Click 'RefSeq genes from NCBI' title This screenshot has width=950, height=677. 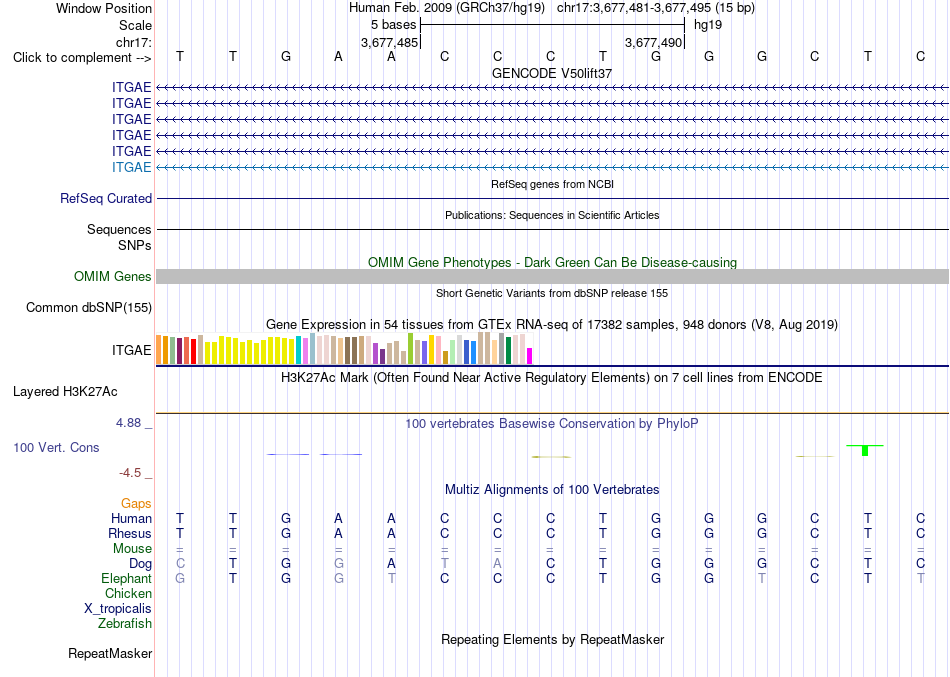click(552, 184)
